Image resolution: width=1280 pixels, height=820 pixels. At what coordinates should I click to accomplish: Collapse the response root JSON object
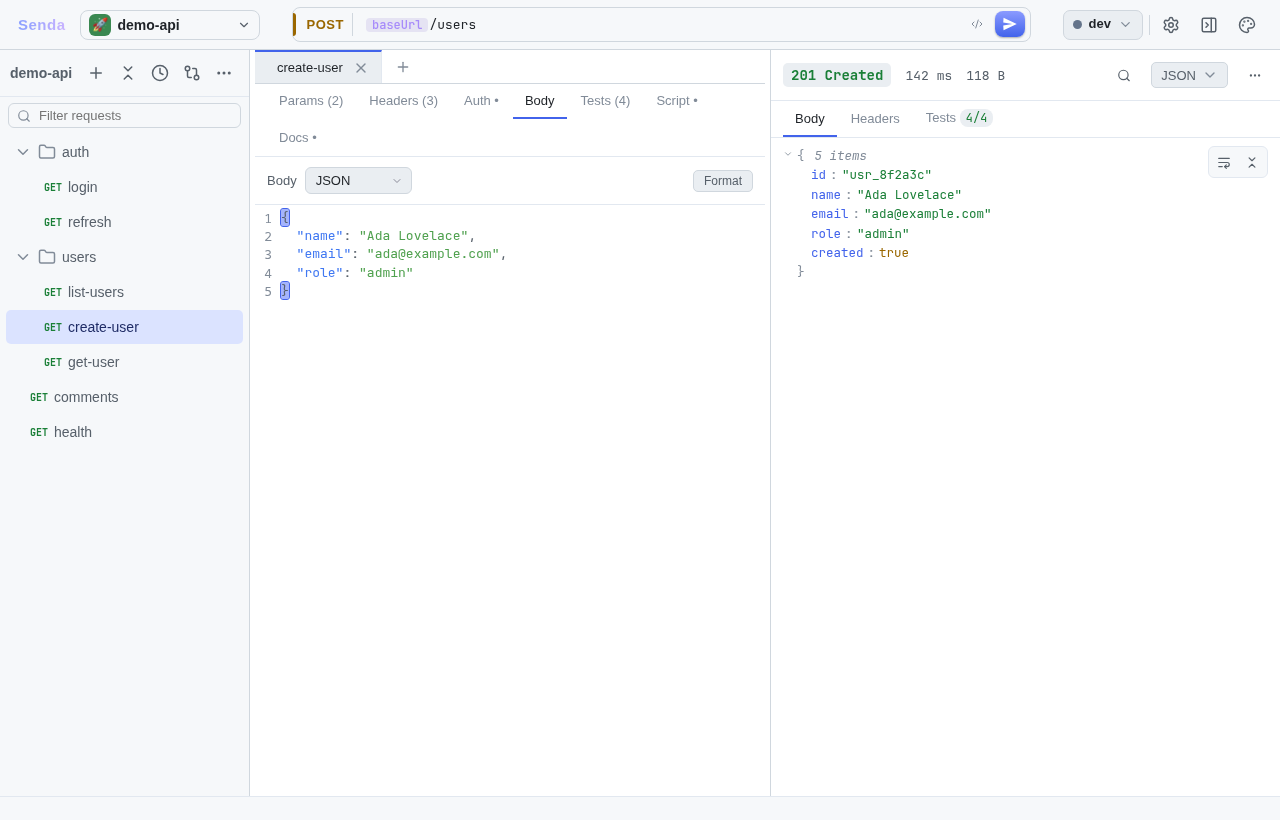point(788,155)
